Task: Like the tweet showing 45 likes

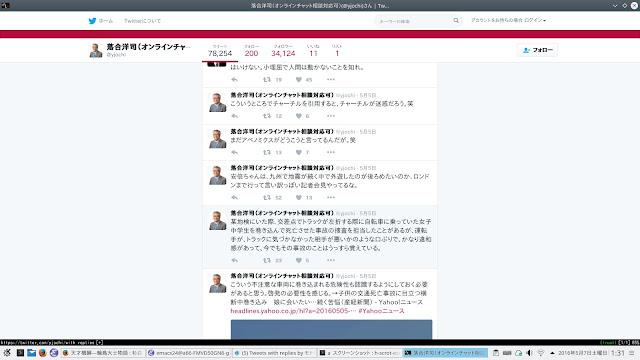Action: click(x=299, y=80)
